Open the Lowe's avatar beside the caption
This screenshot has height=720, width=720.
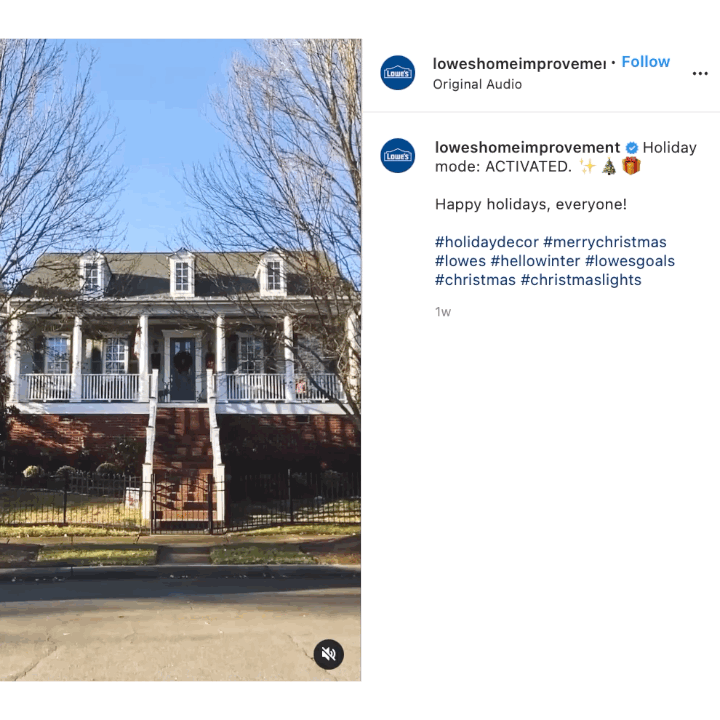[398, 155]
